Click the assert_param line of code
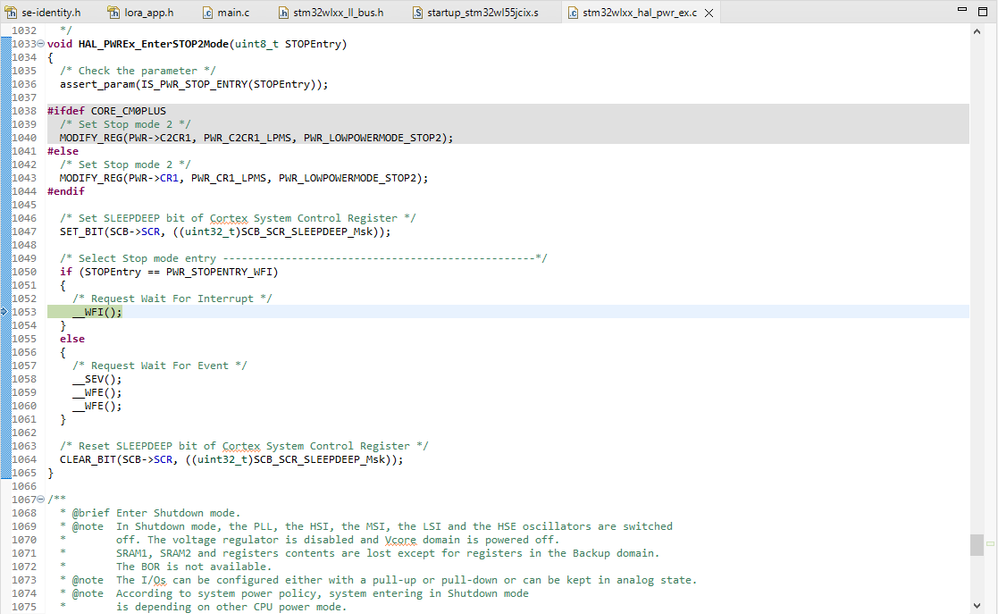 coord(194,84)
